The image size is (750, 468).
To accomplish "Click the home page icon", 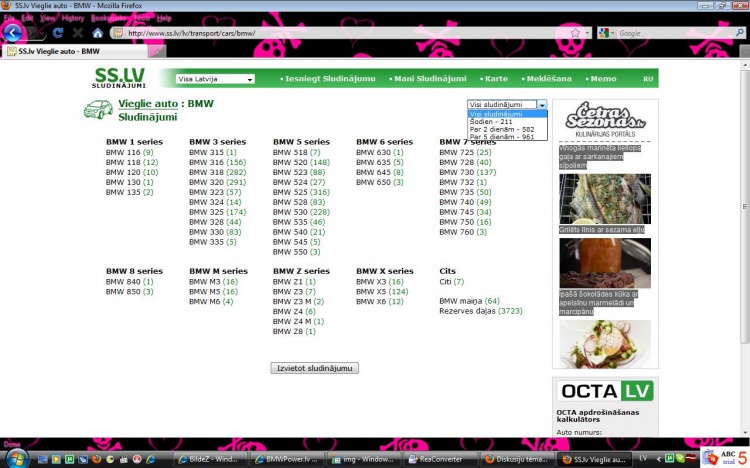I will click(98, 33).
